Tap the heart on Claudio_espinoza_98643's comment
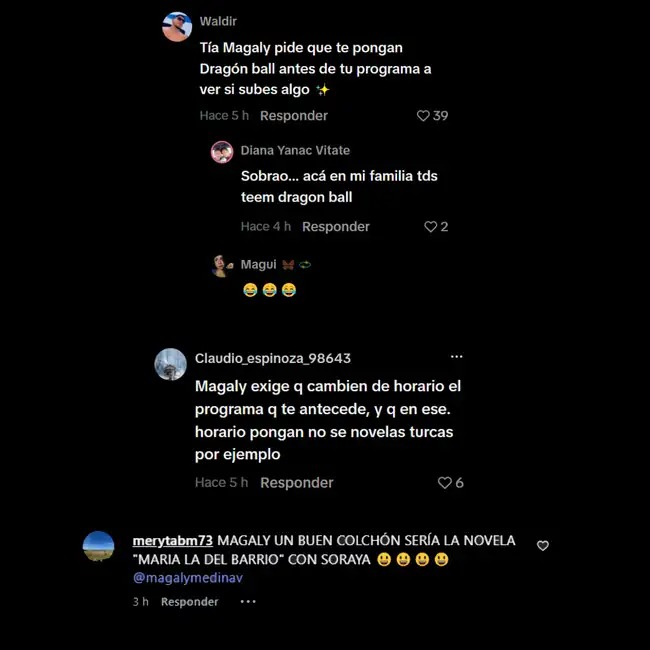Viewport: 650px width, 650px height. 445,483
